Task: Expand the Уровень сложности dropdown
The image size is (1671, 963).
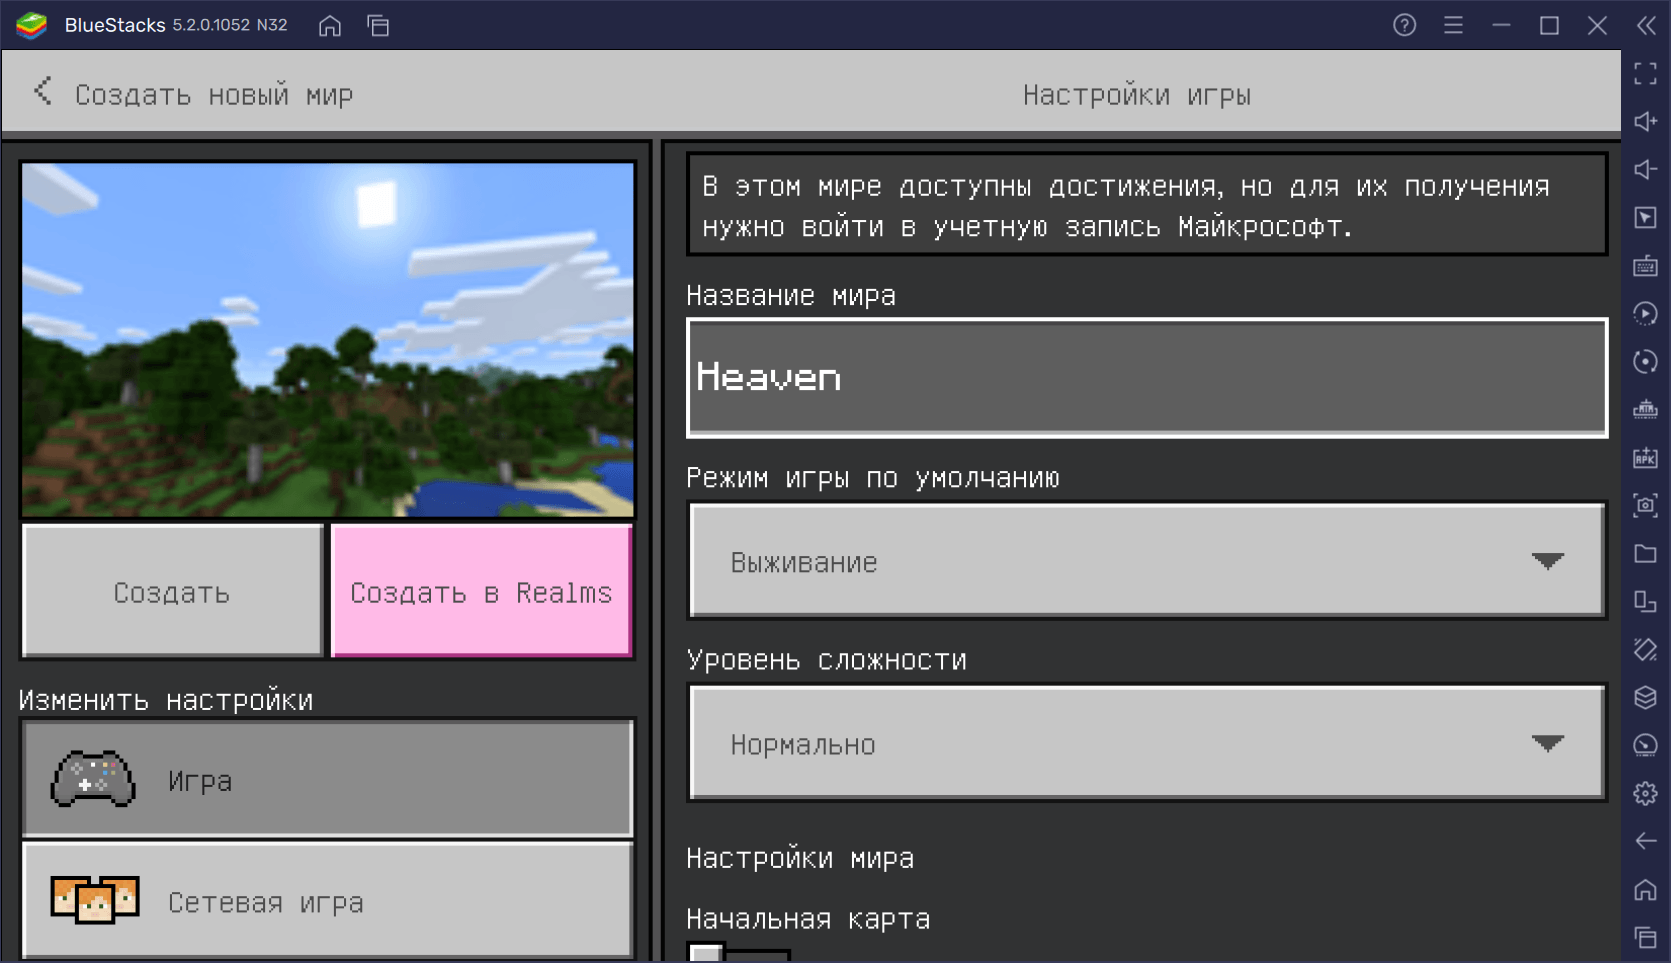Action: (1147, 743)
